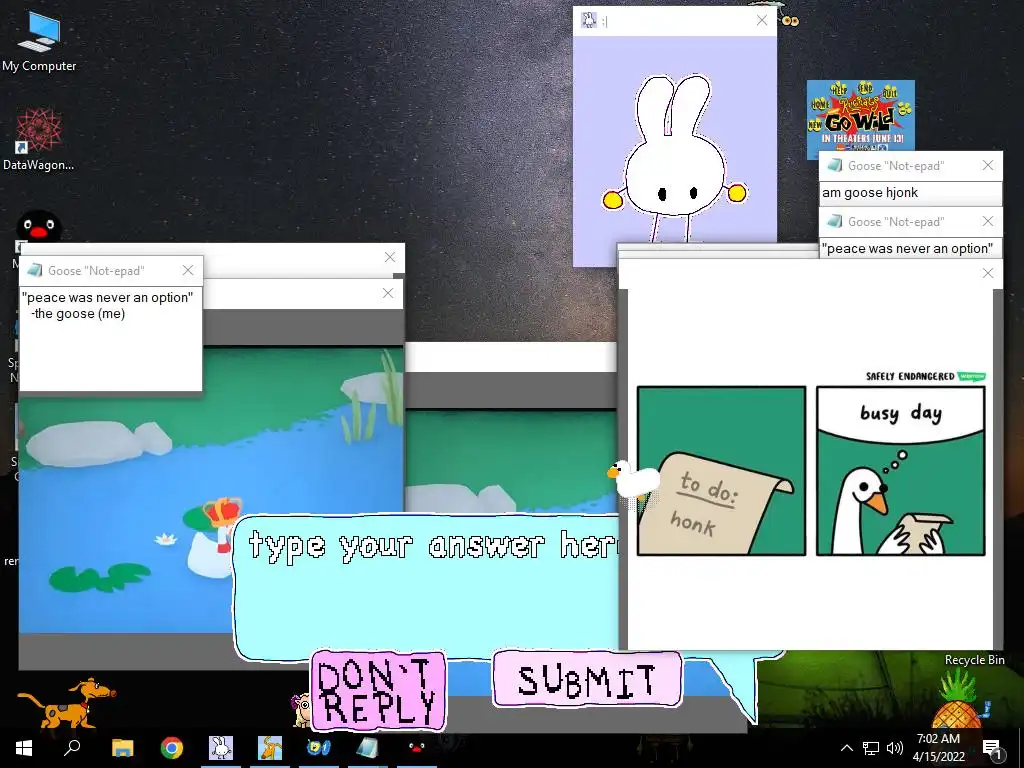Open the volume speaker tray icon

(895, 748)
